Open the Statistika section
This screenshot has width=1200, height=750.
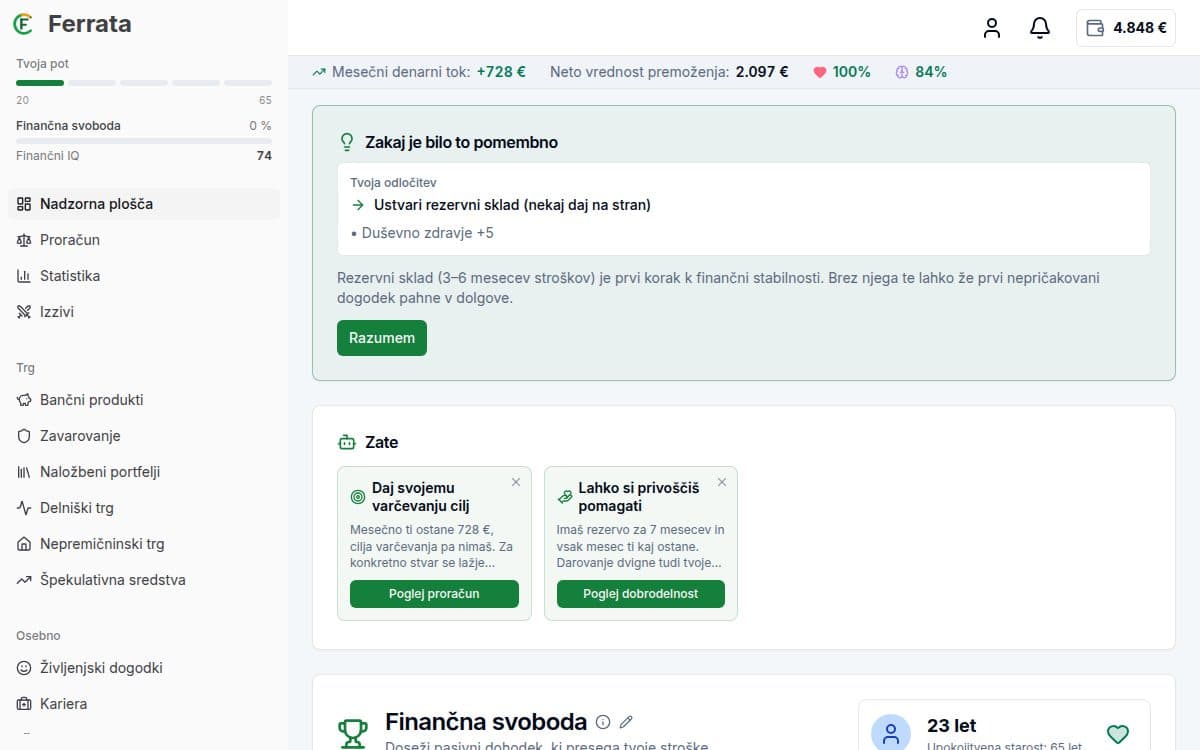[144, 276]
